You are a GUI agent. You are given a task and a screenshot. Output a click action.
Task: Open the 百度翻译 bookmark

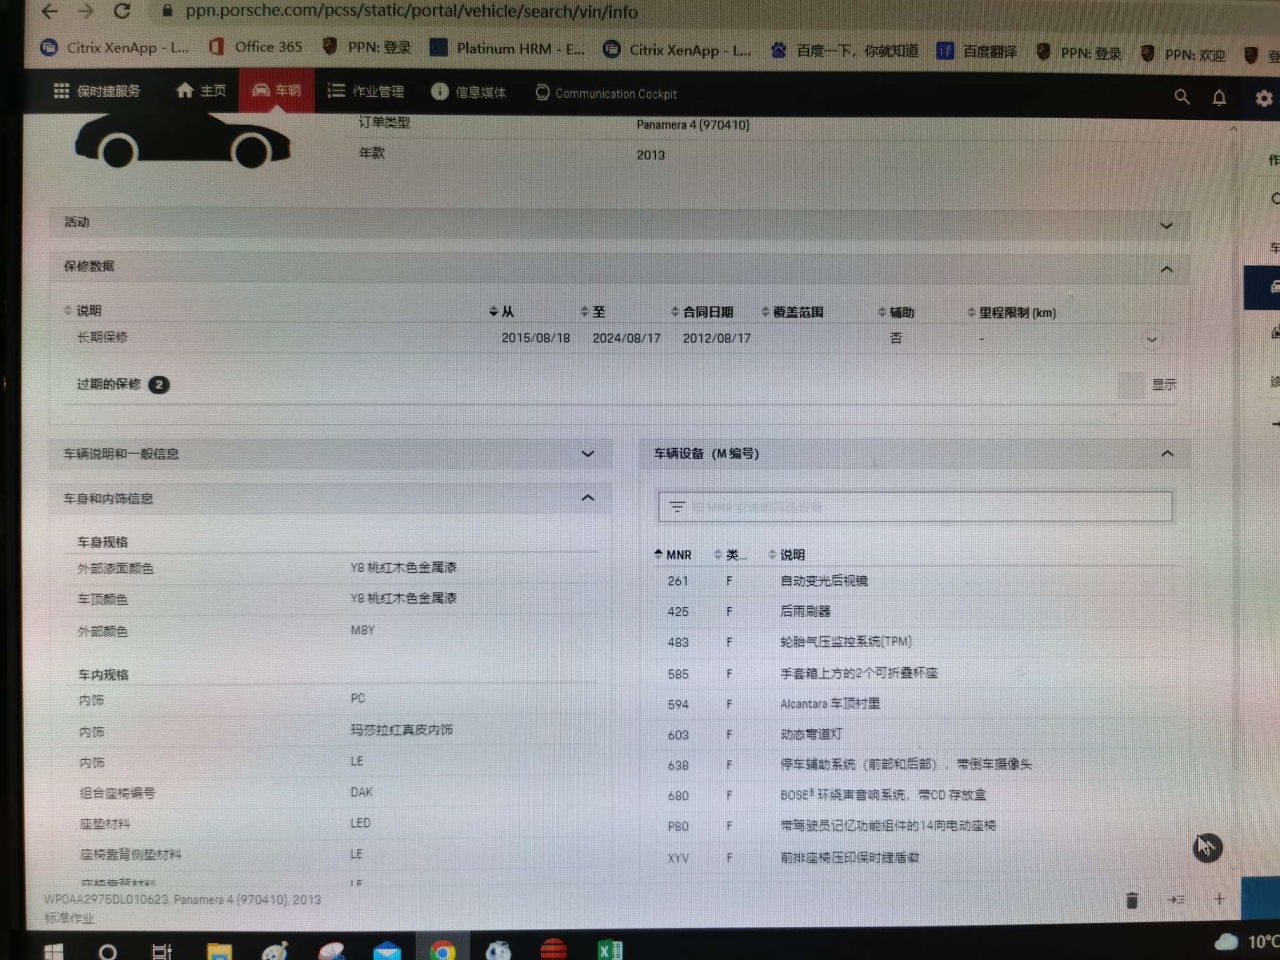[977, 51]
